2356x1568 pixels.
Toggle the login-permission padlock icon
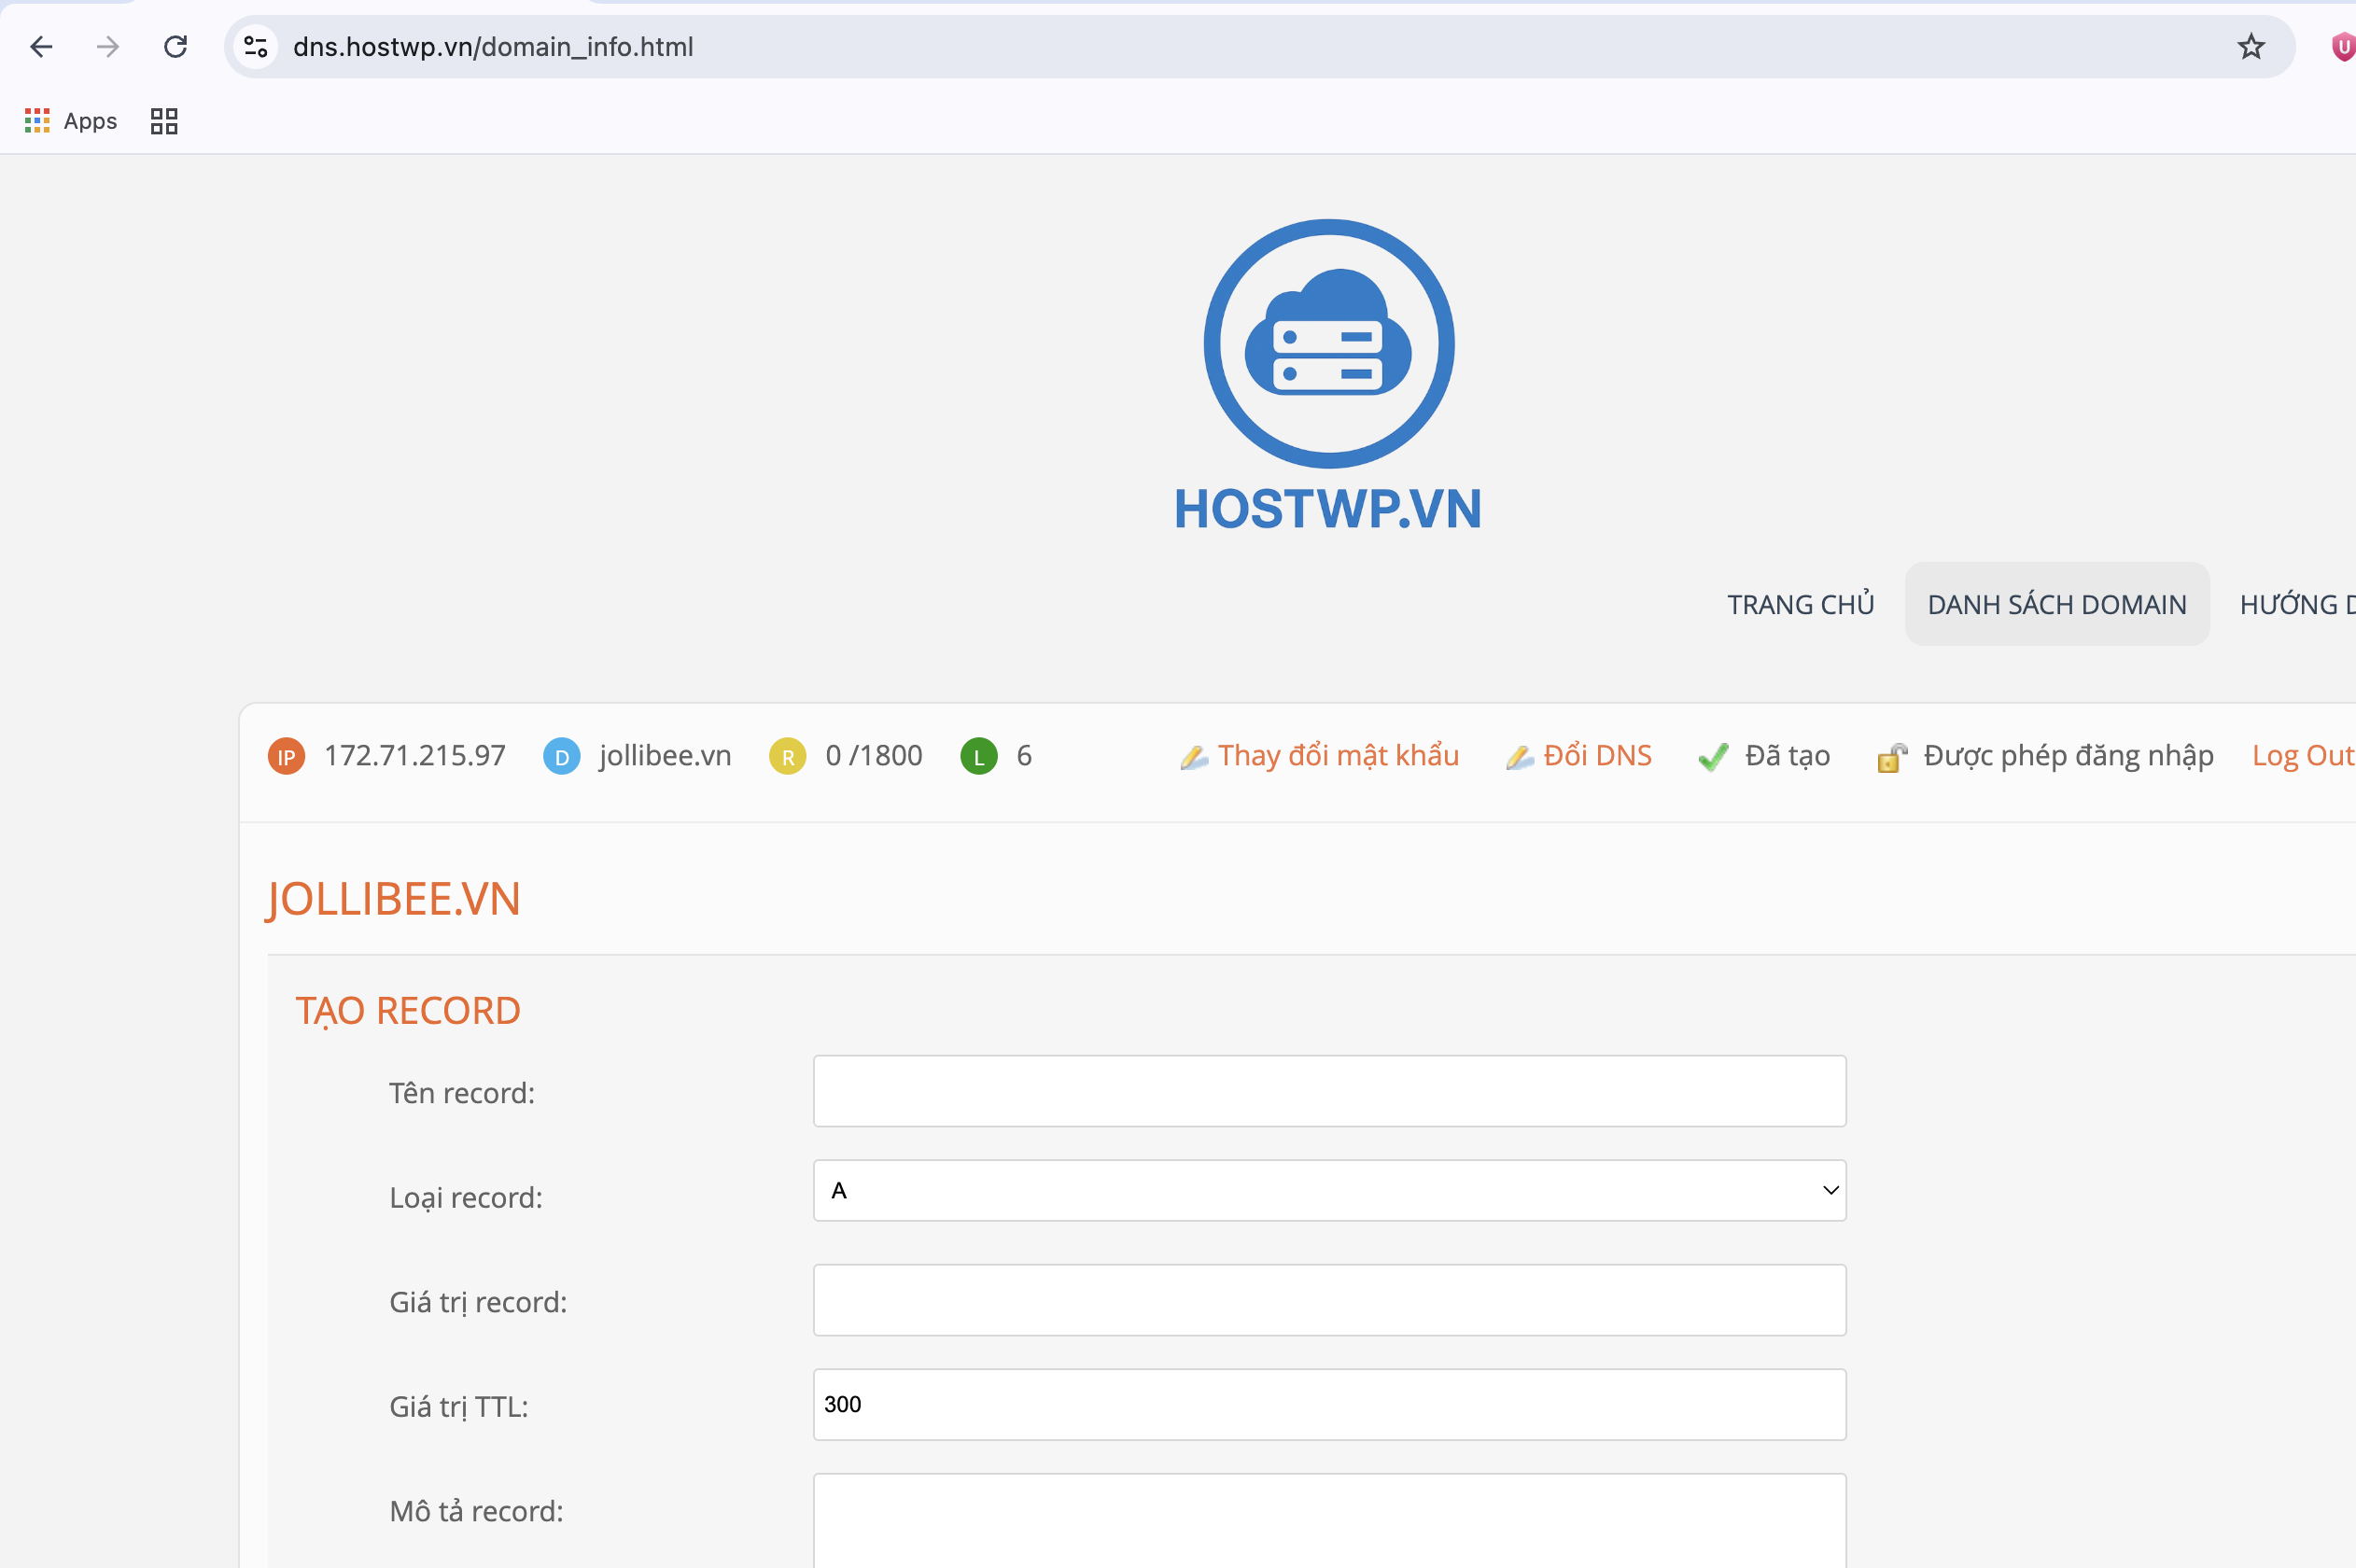[x=1891, y=757]
